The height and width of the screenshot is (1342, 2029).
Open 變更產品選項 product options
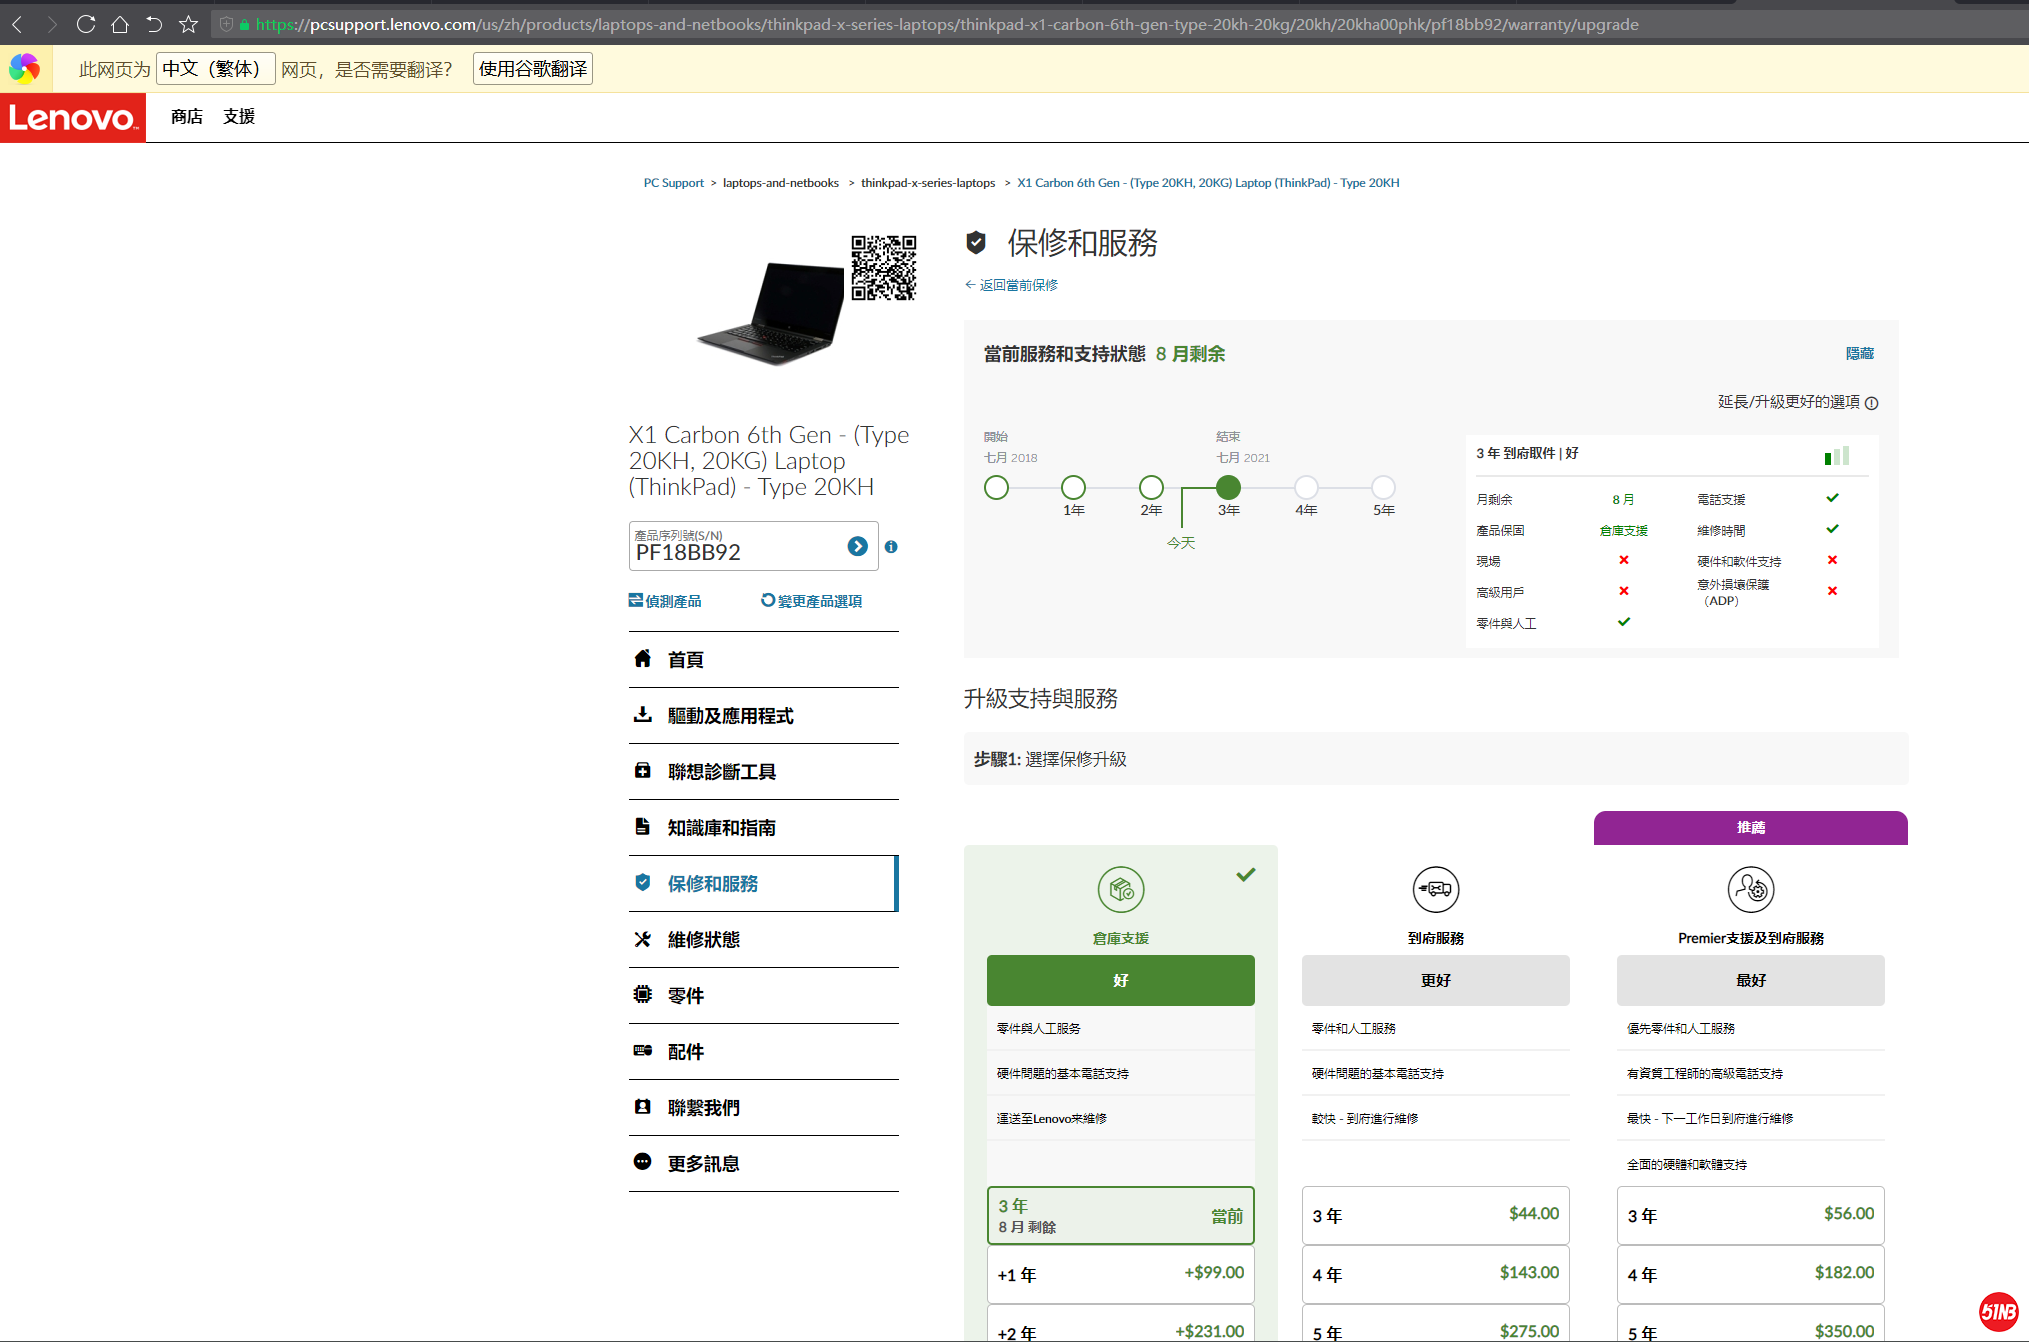(811, 601)
